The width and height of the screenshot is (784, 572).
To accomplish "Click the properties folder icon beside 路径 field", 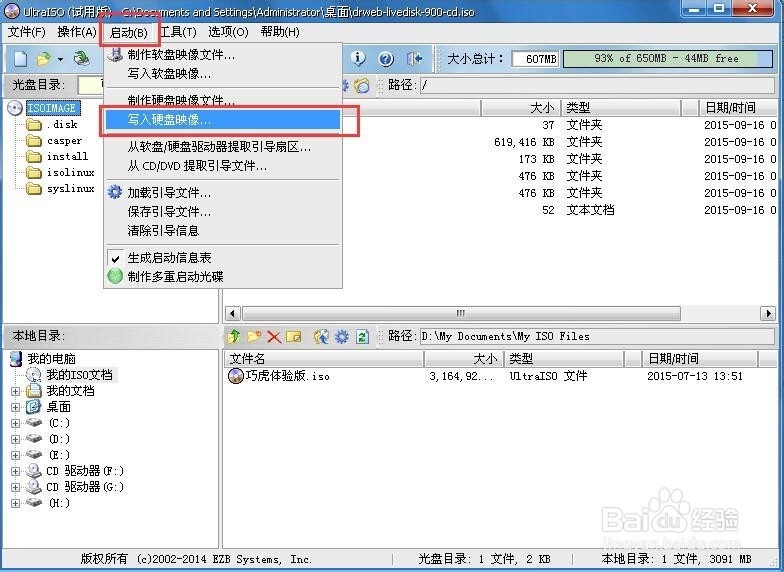I will tap(362, 85).
